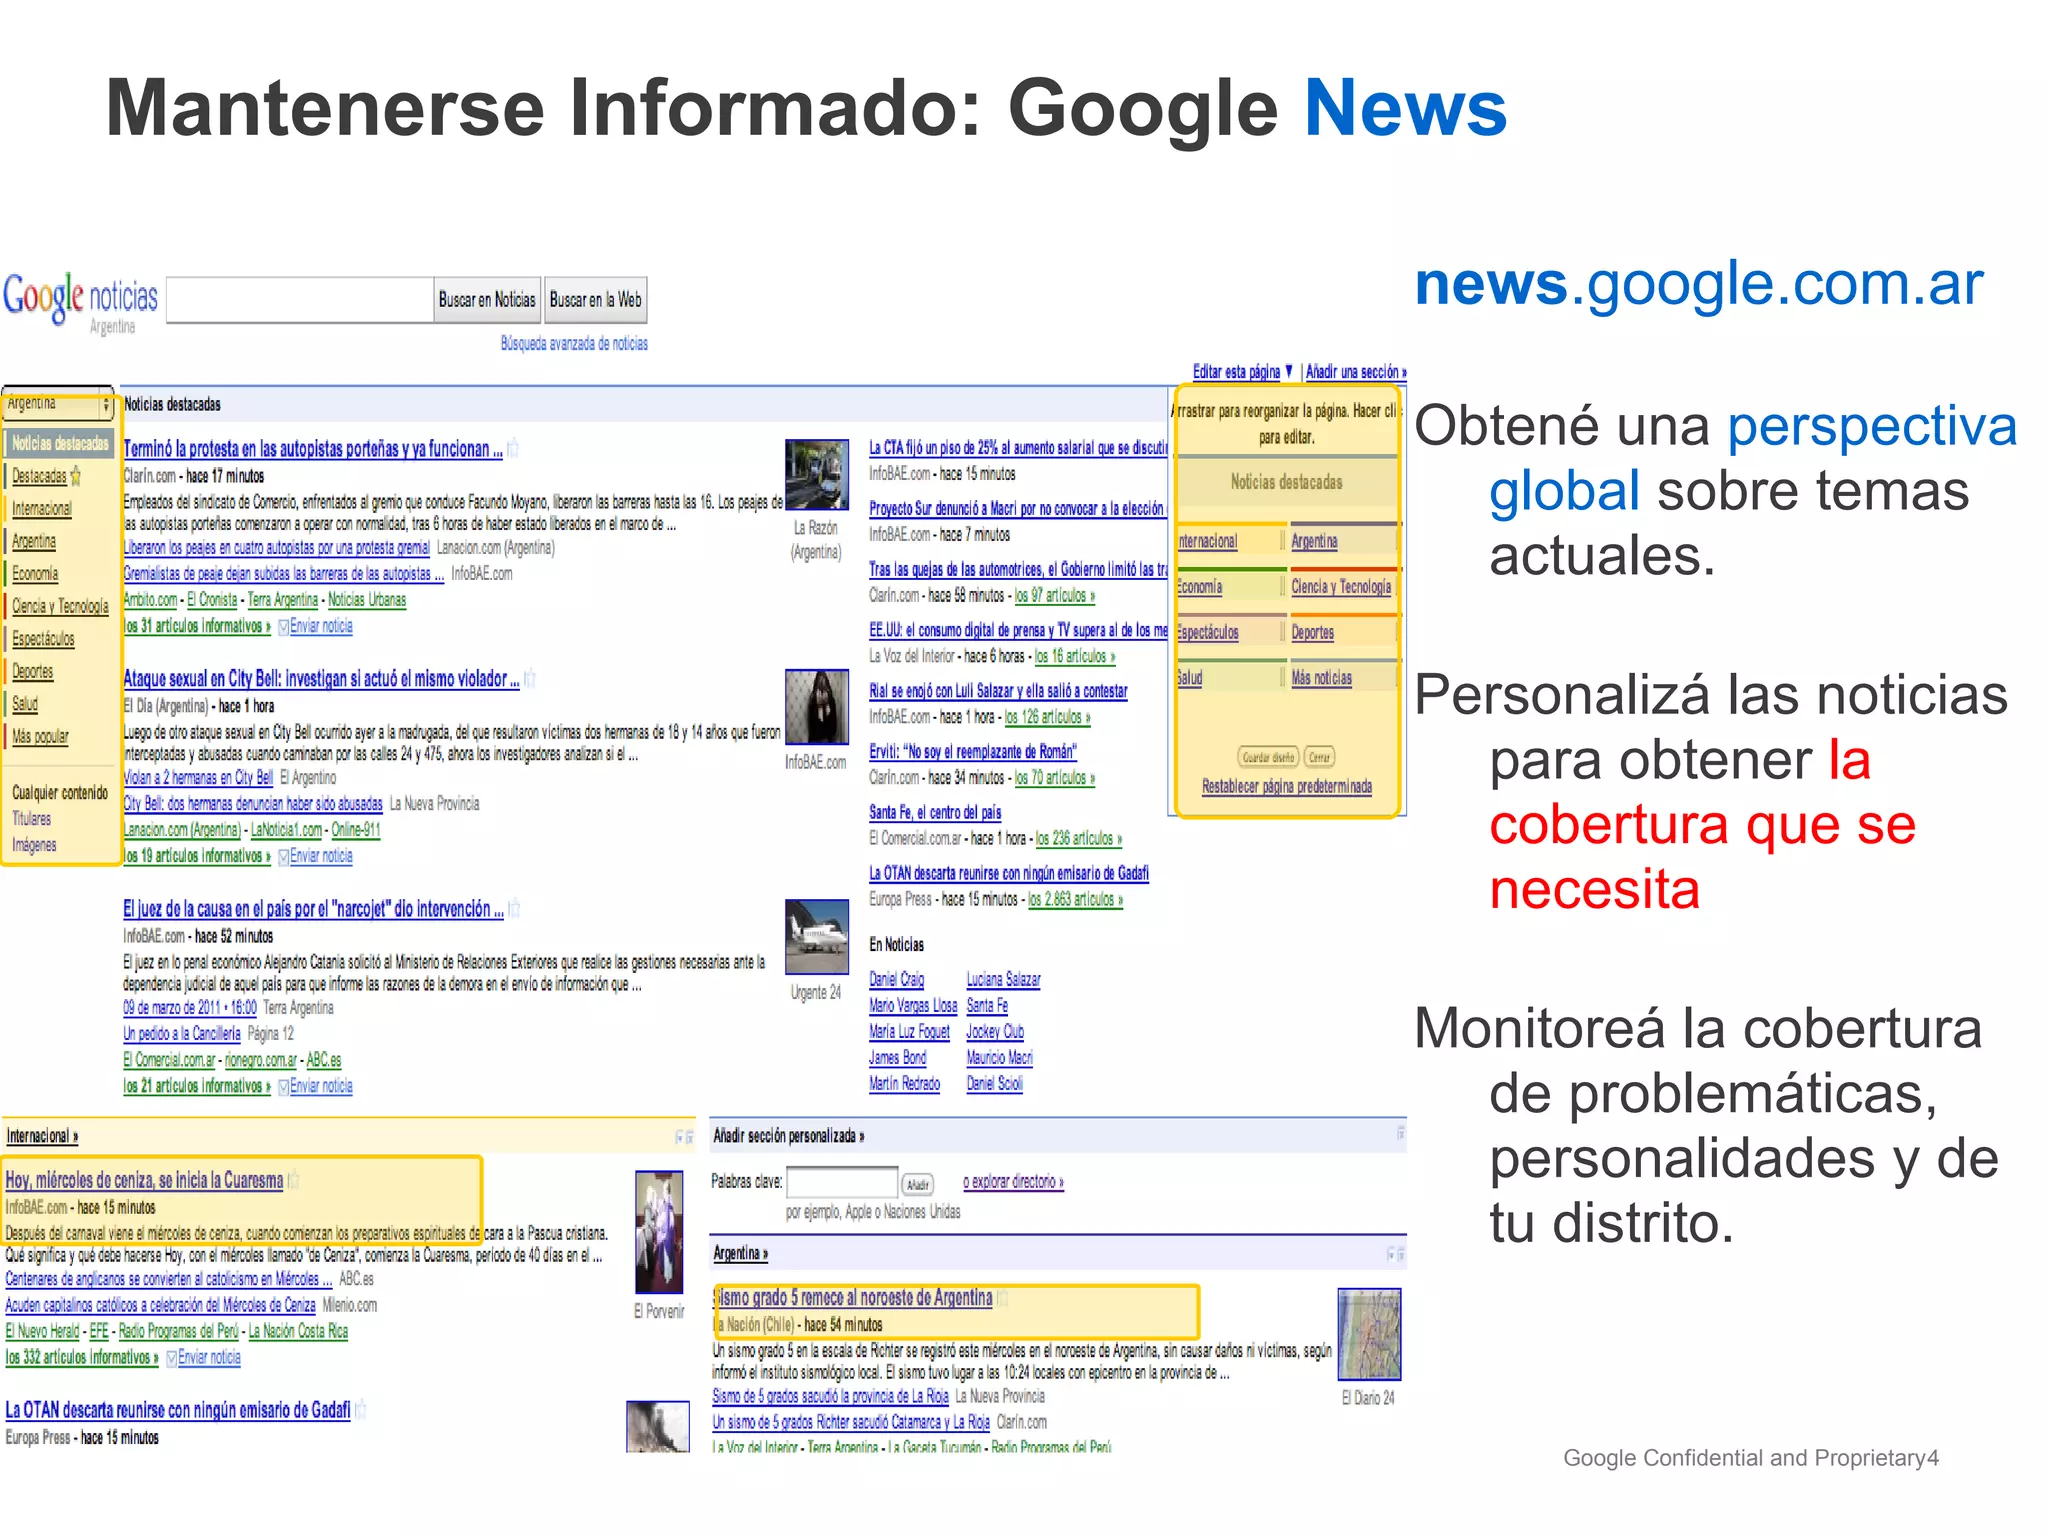Click the edit icons in Argentina section header
This screenshot has height=1536, width=2048.
point(1396,1254)
